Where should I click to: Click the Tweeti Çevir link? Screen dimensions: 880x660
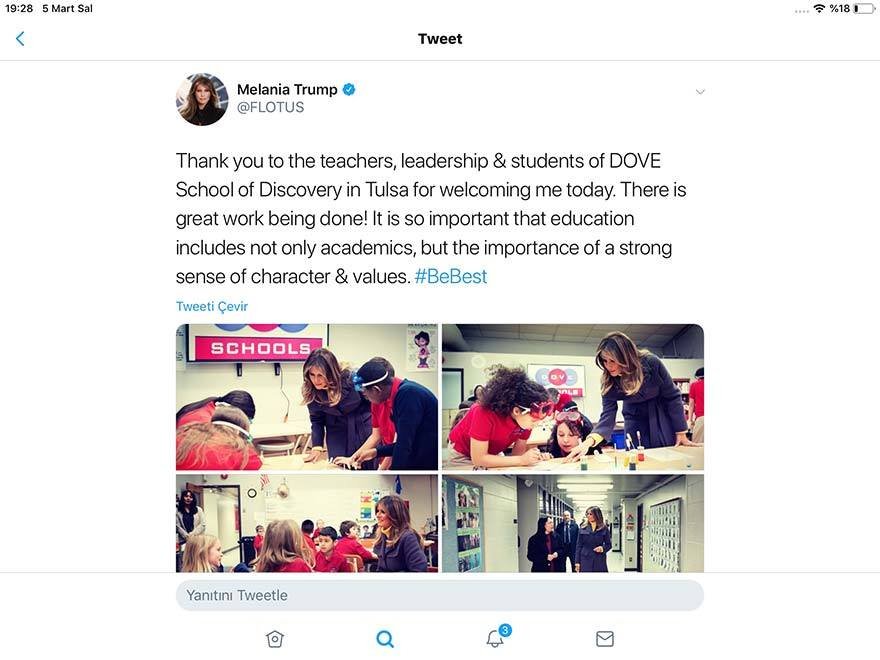(x=212, y=306)
